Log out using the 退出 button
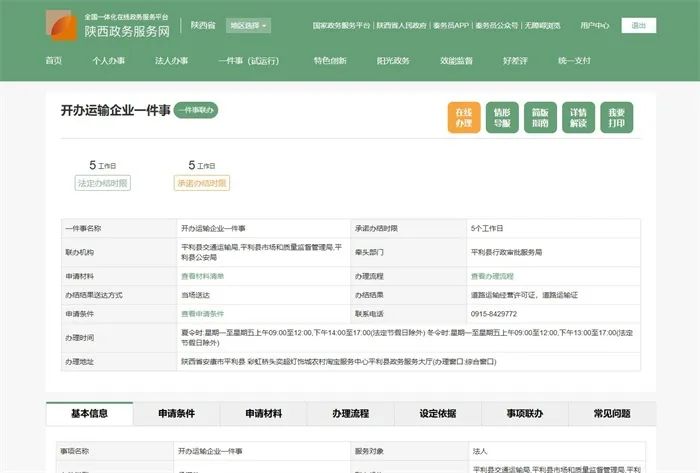Viewport: 700px width, 473px height. tap(638, 25)
